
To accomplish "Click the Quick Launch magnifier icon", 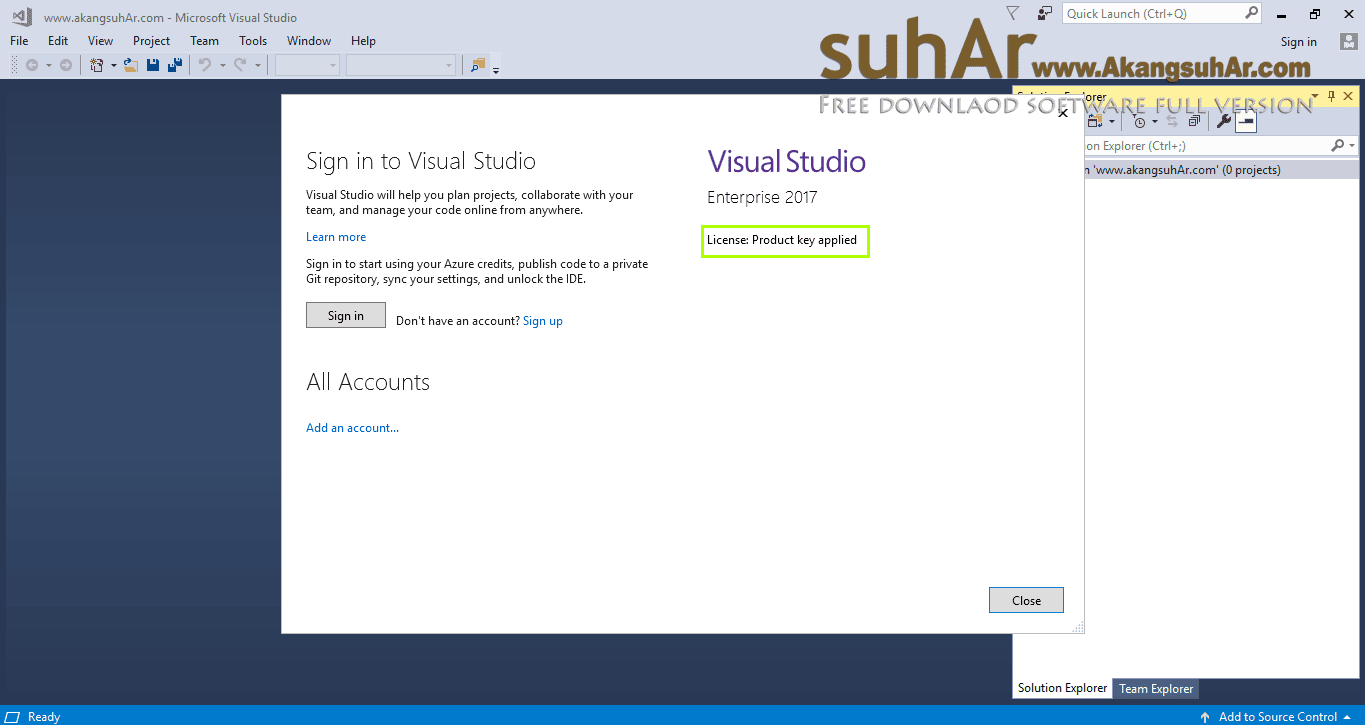I will tap(1252, 13).
